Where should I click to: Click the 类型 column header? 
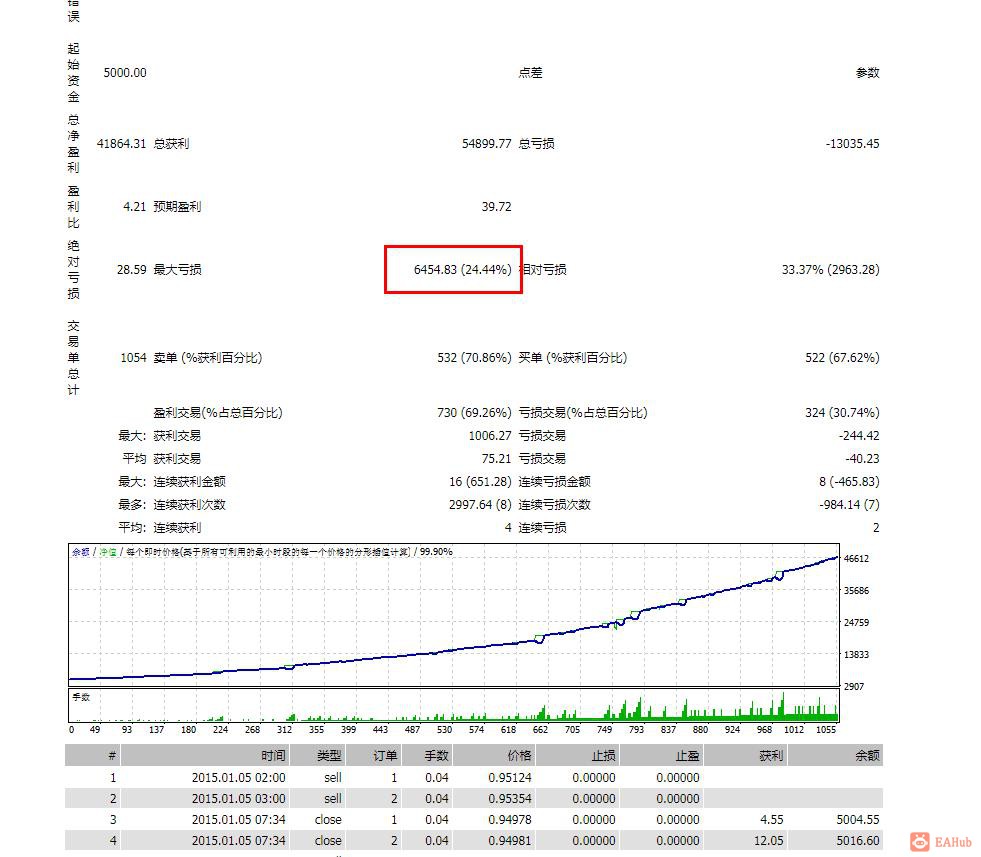tap(327, 755)
